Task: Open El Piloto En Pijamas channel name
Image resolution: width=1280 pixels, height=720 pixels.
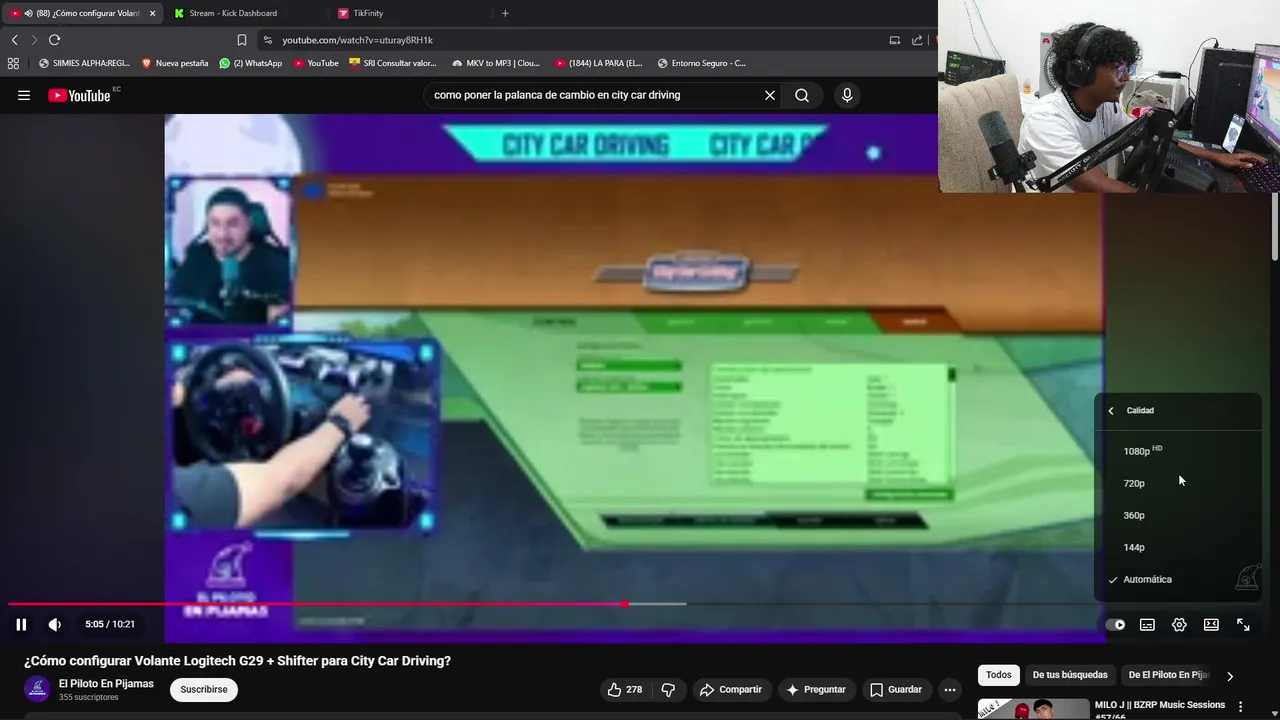Action: click(x=106, y=684)
